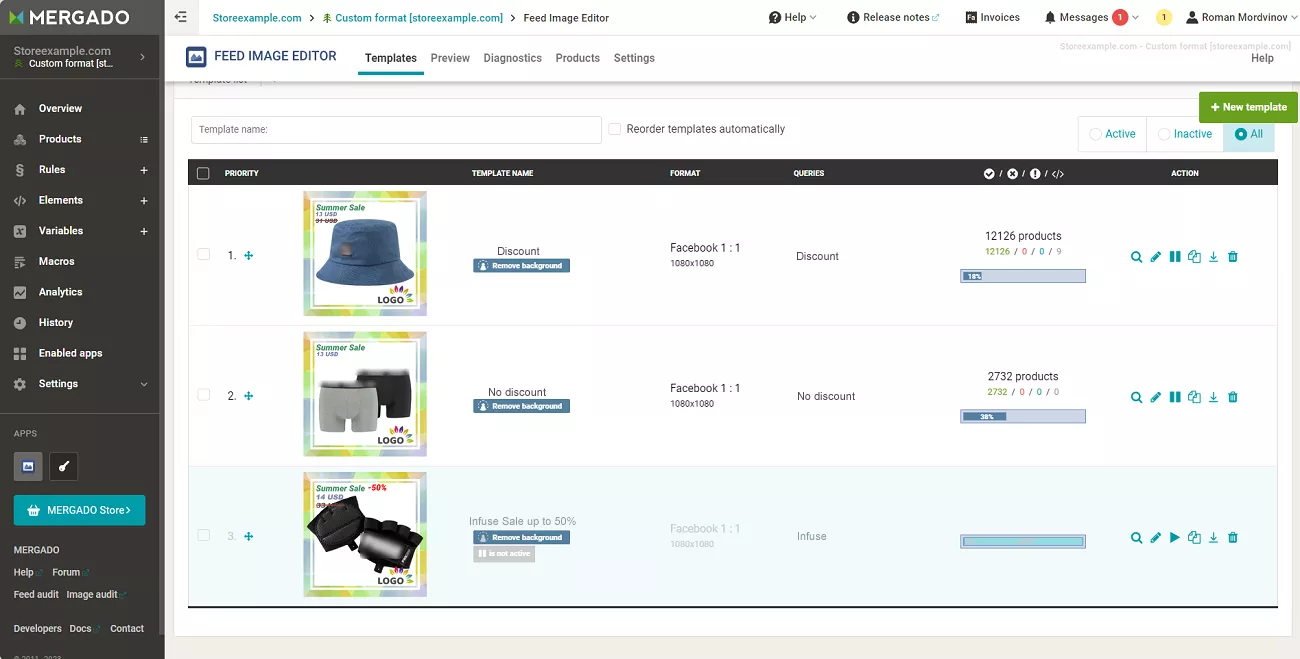The image size is (1300, 659).
Task: Delete the Infuse Sale template
Action: 1232,538
